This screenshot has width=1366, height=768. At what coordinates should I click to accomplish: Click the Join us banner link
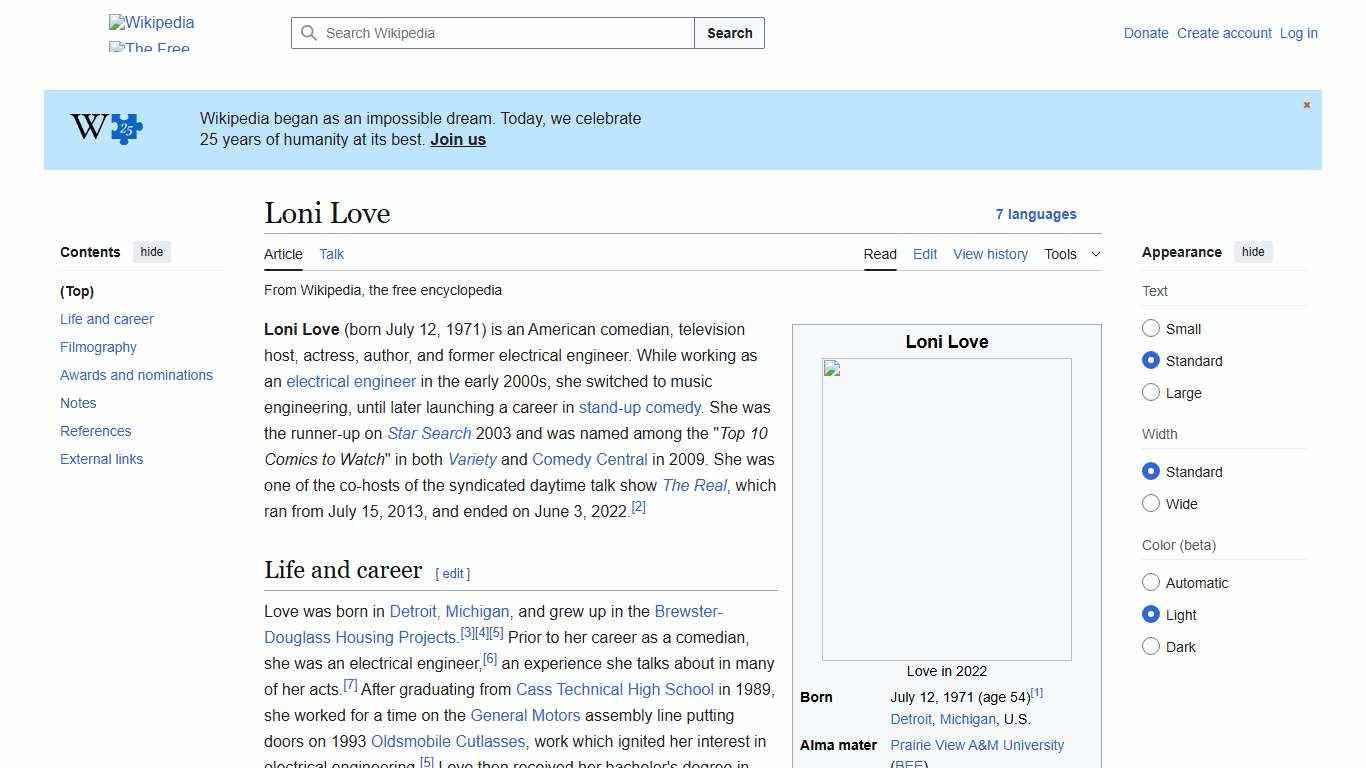(x=457, y=139)
